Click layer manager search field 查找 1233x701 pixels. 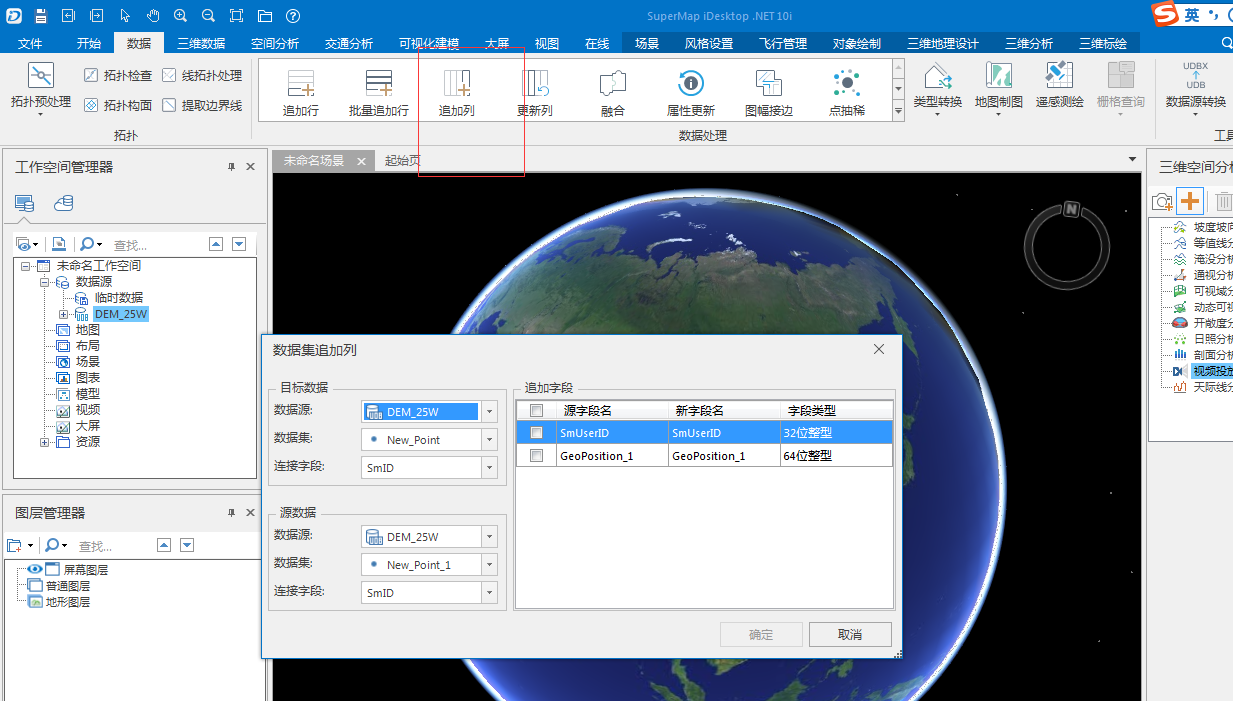coord(113,546)
